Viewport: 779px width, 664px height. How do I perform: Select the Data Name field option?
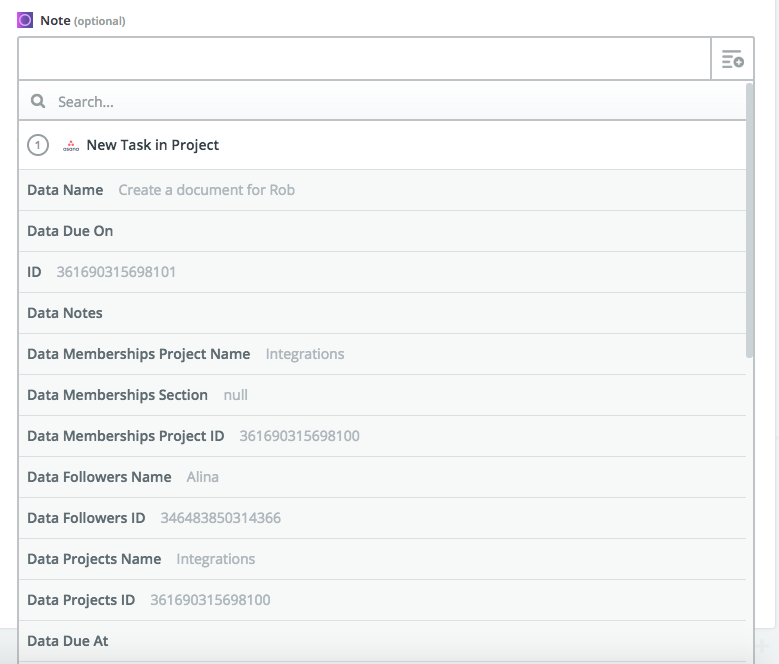(383, 190)
